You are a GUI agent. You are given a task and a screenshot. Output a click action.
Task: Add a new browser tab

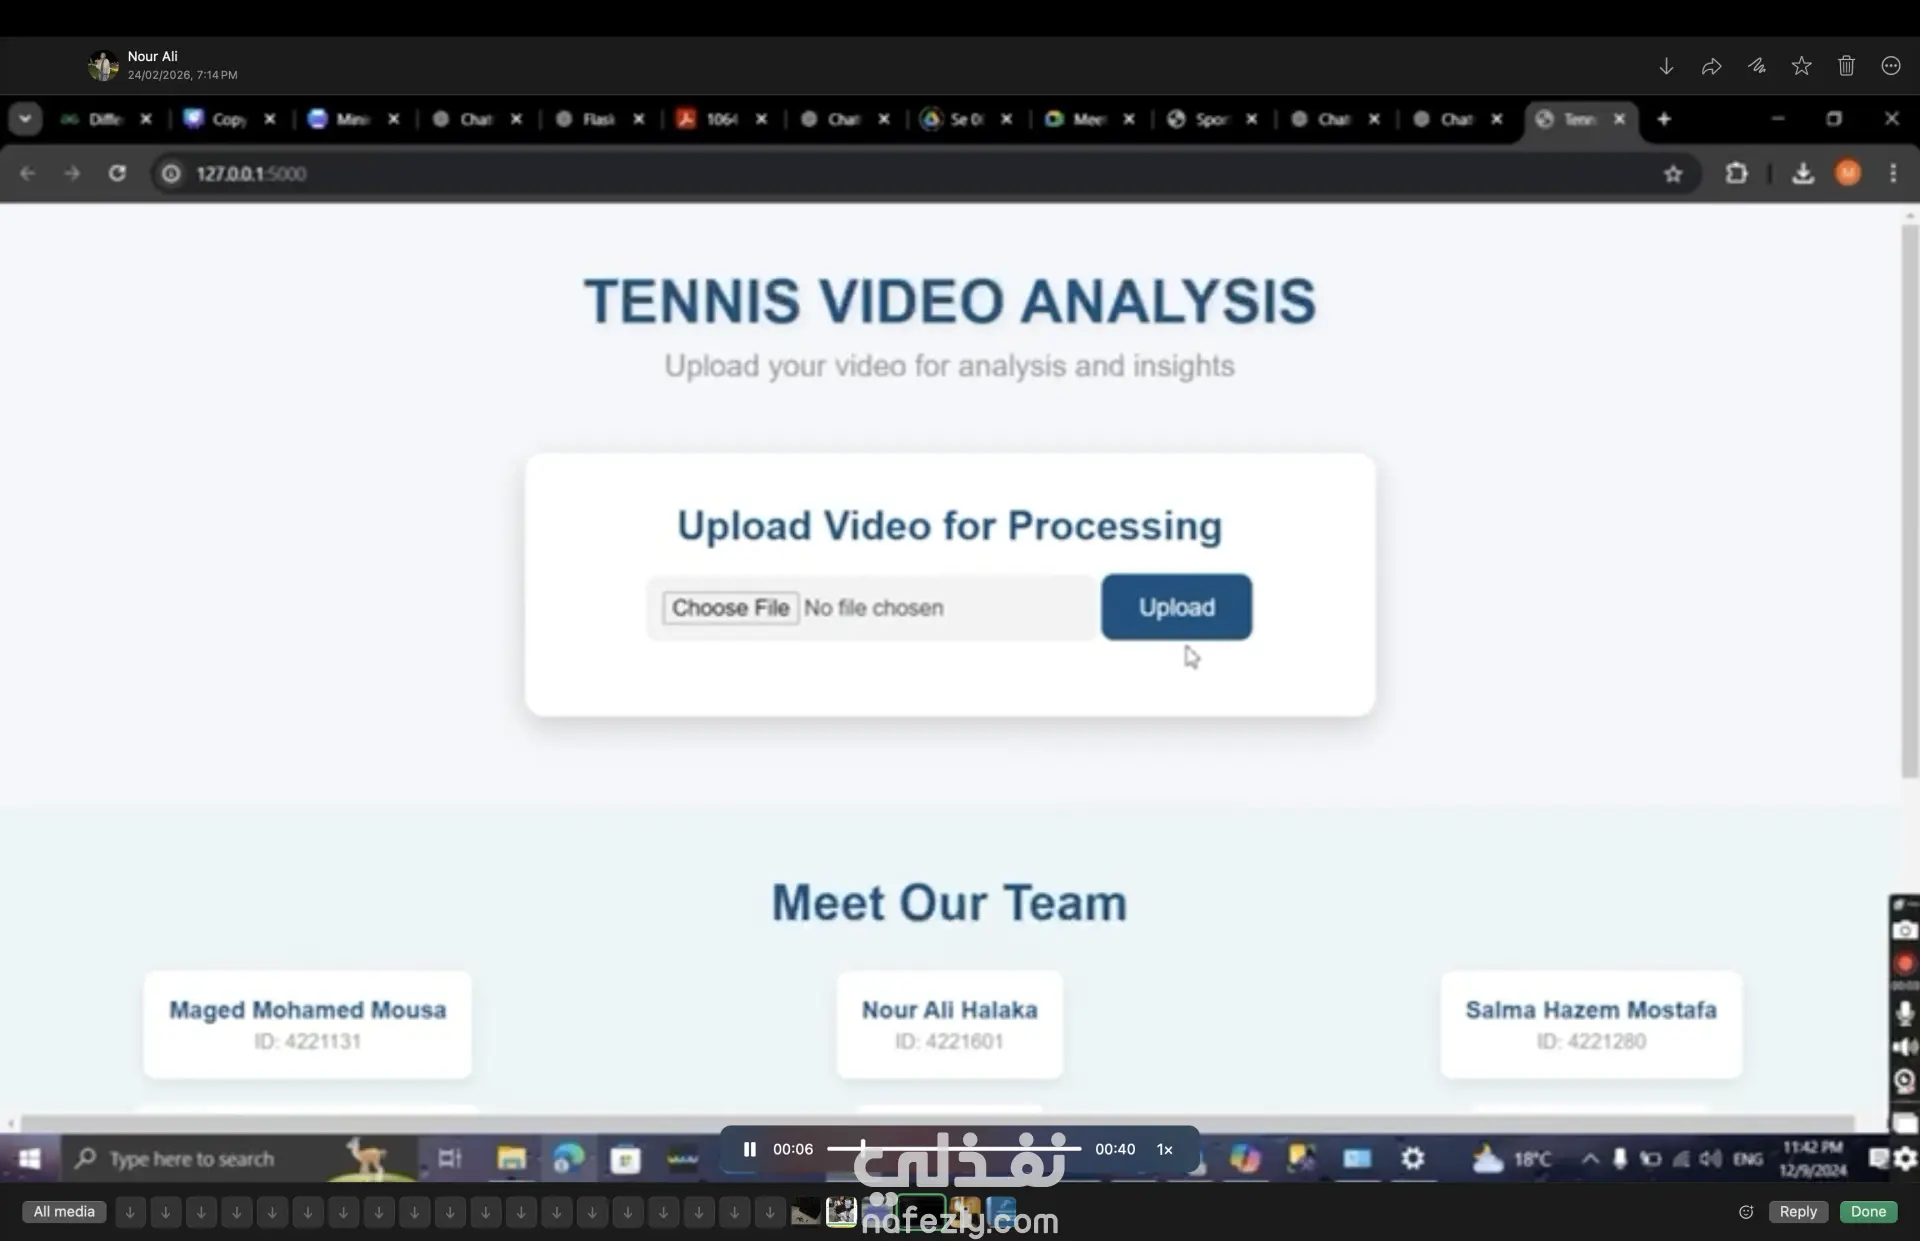point(1664,119)
